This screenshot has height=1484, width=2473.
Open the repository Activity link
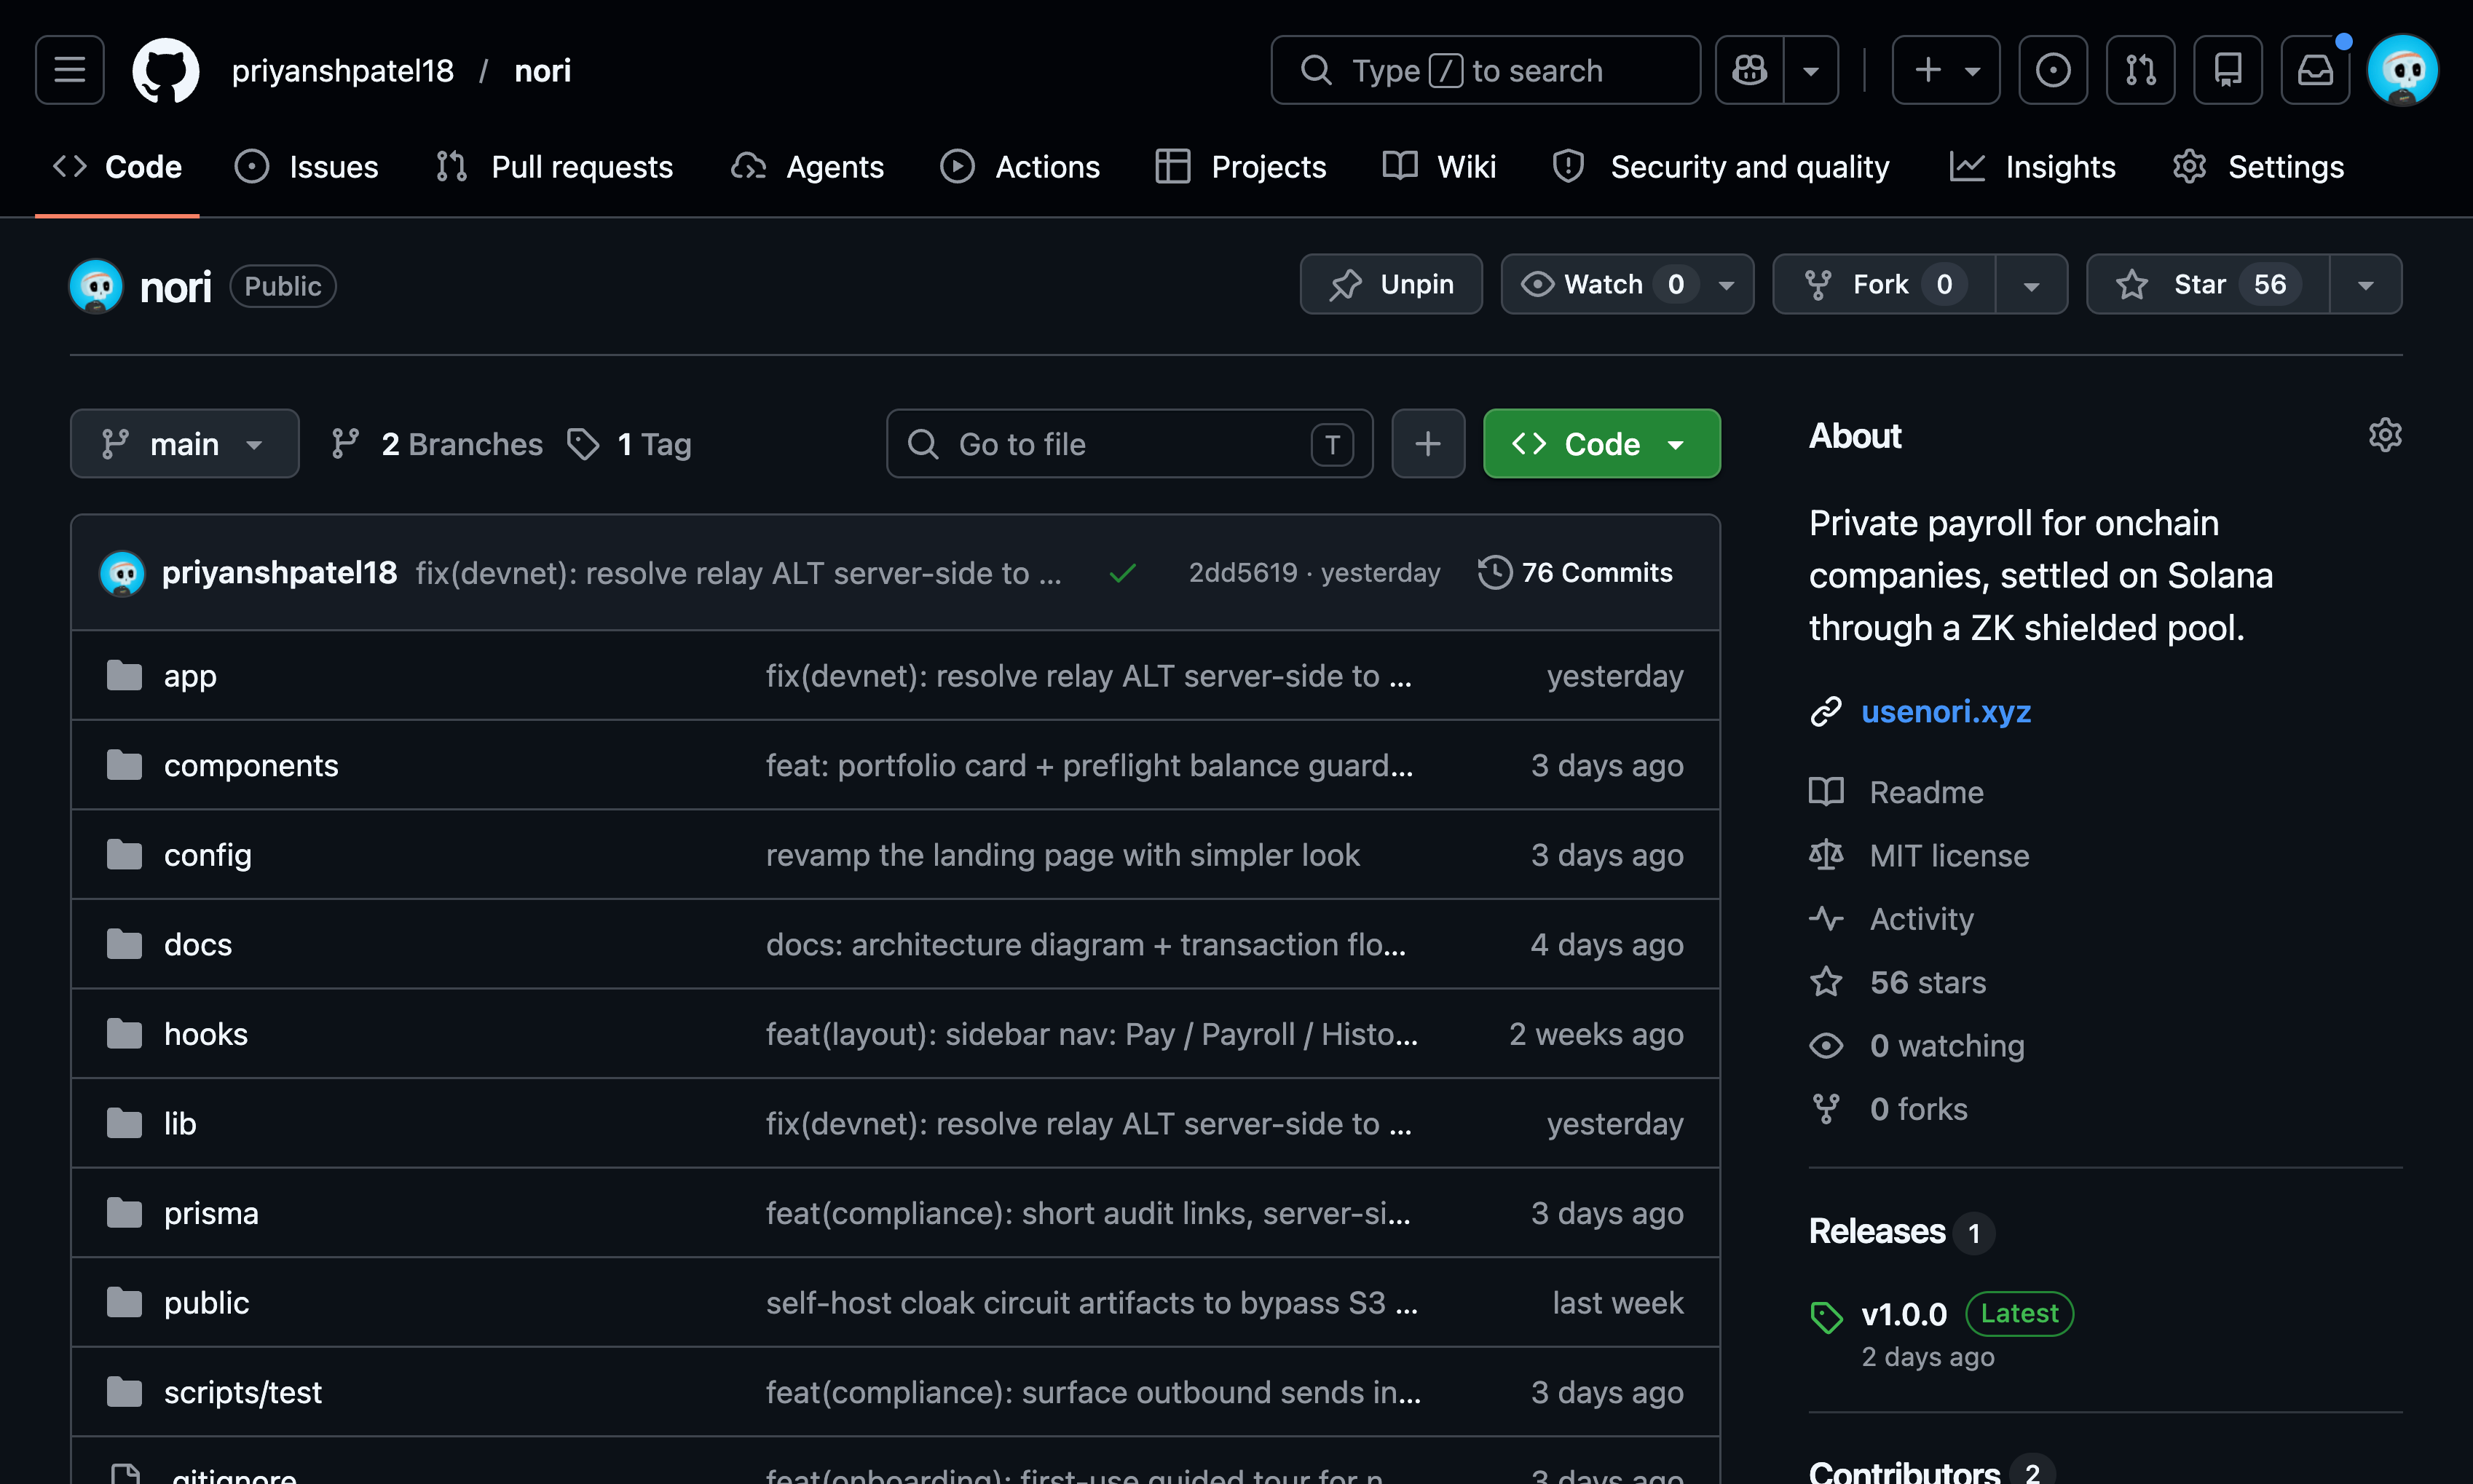coord(1892,919)
